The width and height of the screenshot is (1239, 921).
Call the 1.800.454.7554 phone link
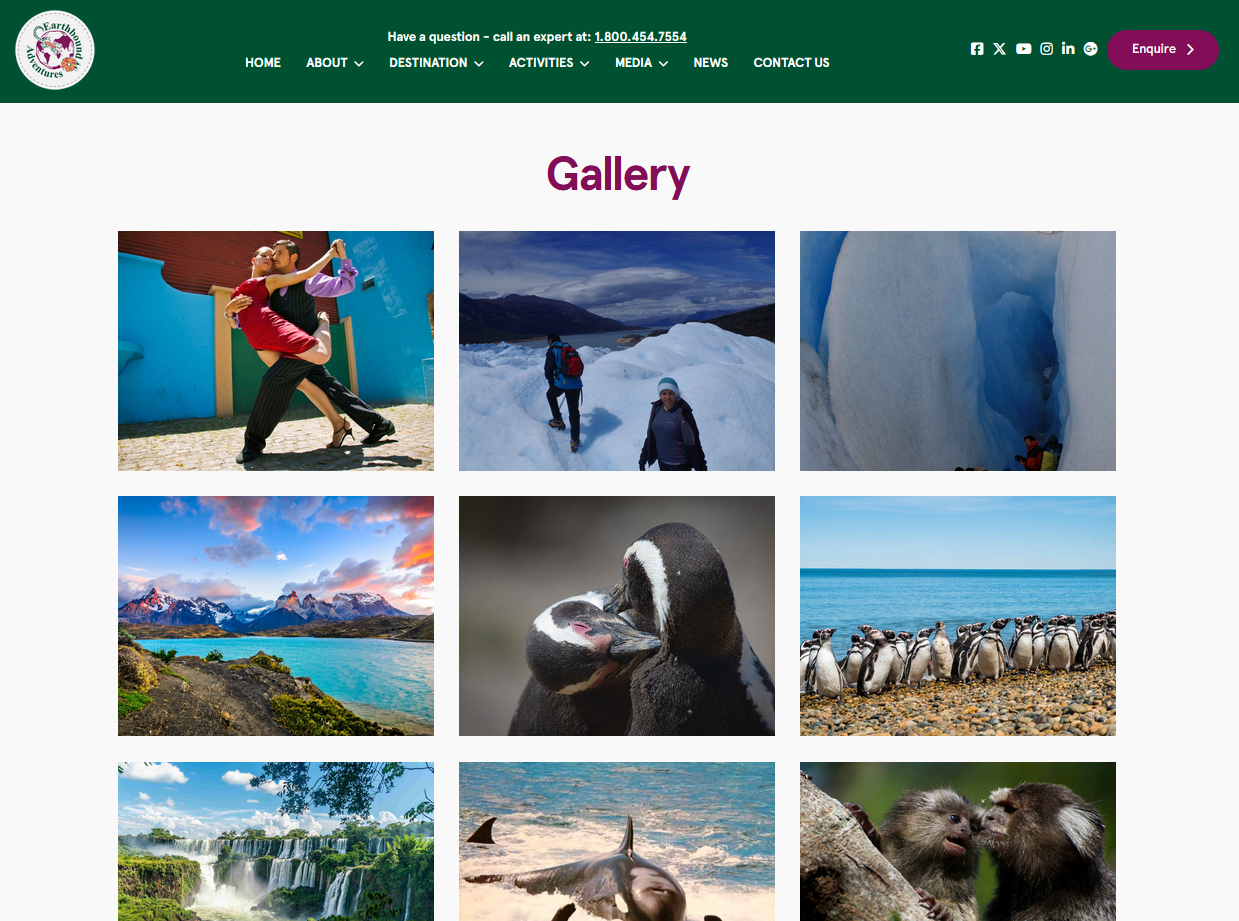click(x=640, y=37)
